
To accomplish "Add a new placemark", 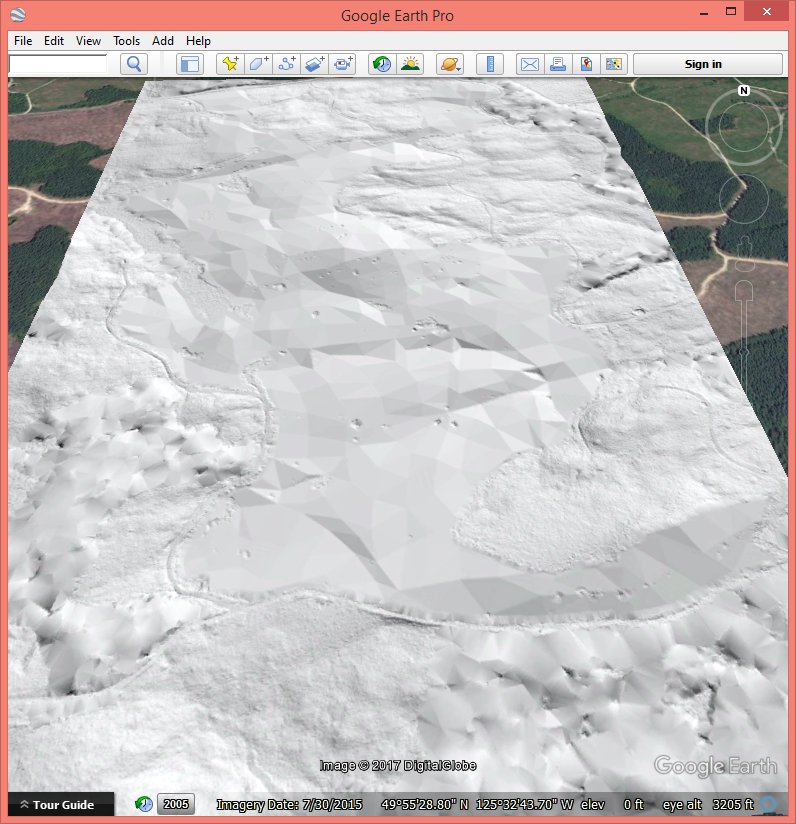I will pyautogui.click(x=230, y=64).
